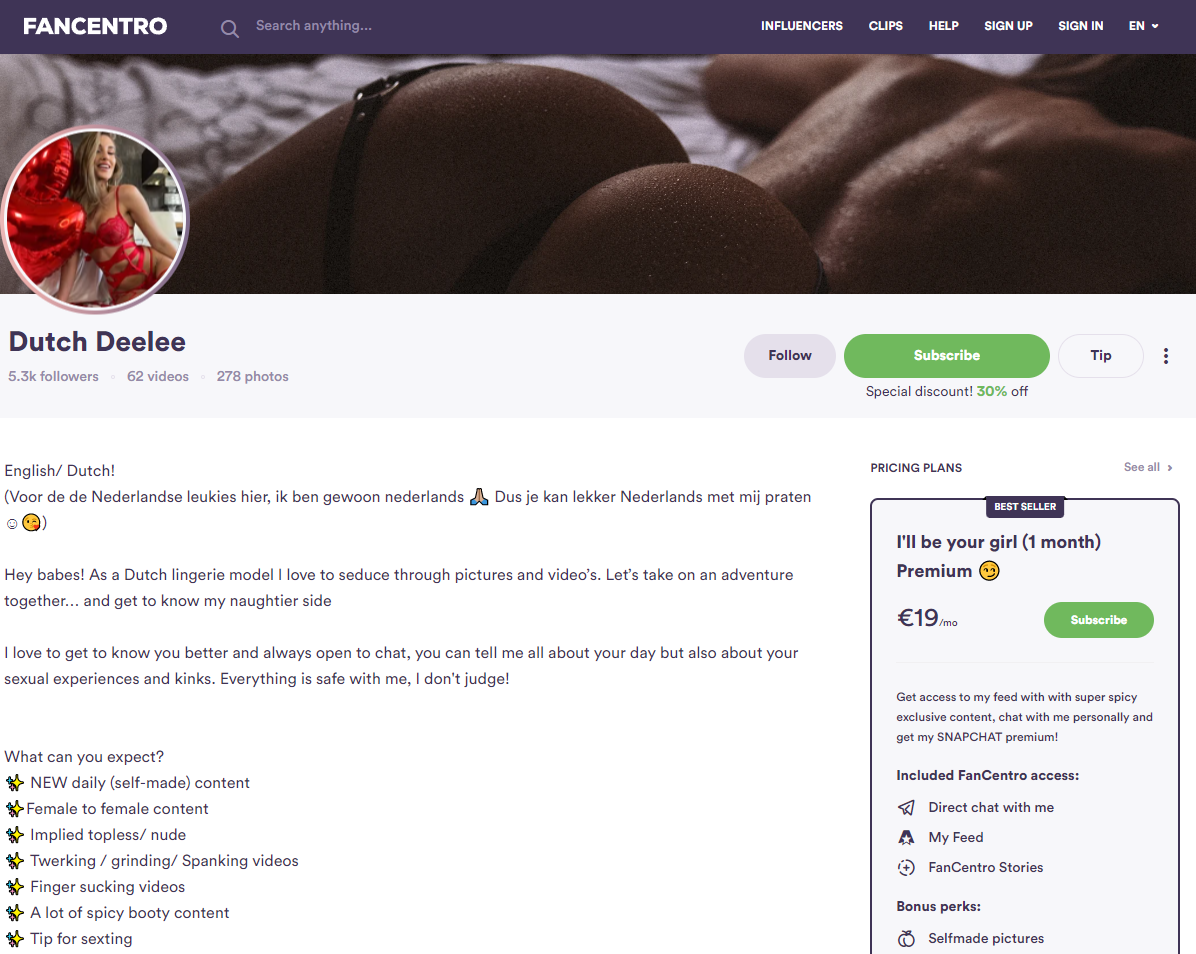Viewport: 1196px width, 954px height.
Task: Open the Influencers menu item
Action: pos(802,26)
